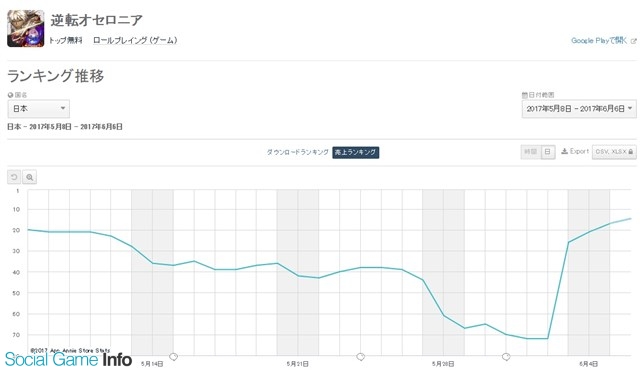Viewport: 640px width, 372px height.
Task: Click the ロールプレイング (ゲーム) category link
Action: tap(135, 40)
